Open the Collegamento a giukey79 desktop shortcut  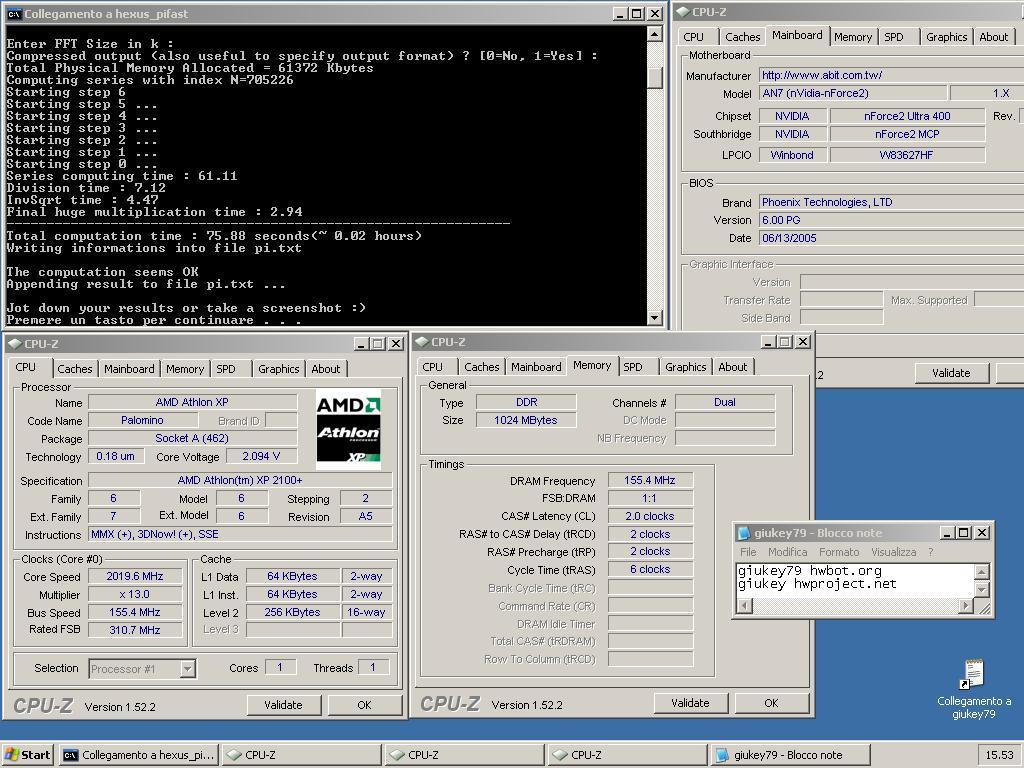point(974,689)
